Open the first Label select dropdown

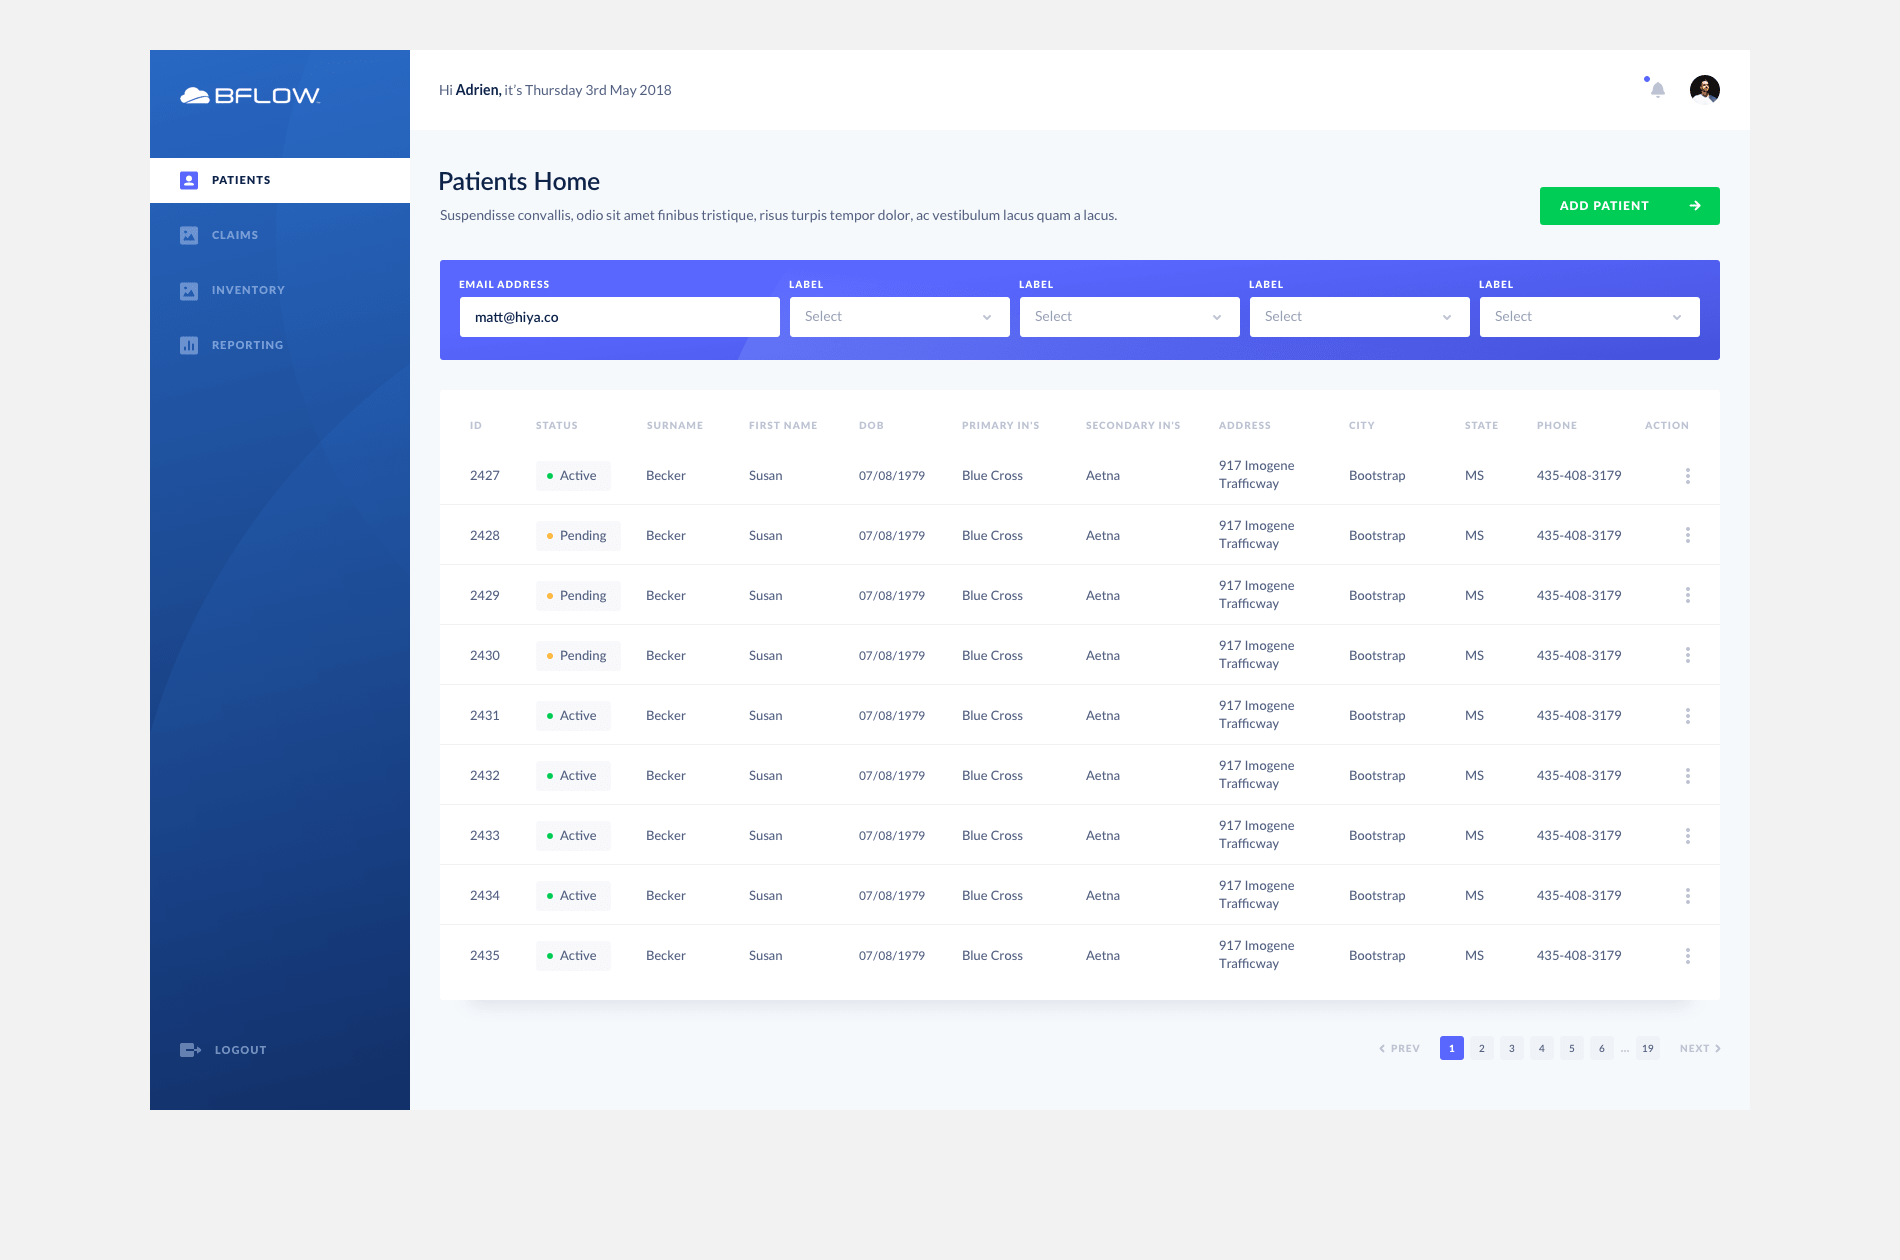[x=900, y=317]
